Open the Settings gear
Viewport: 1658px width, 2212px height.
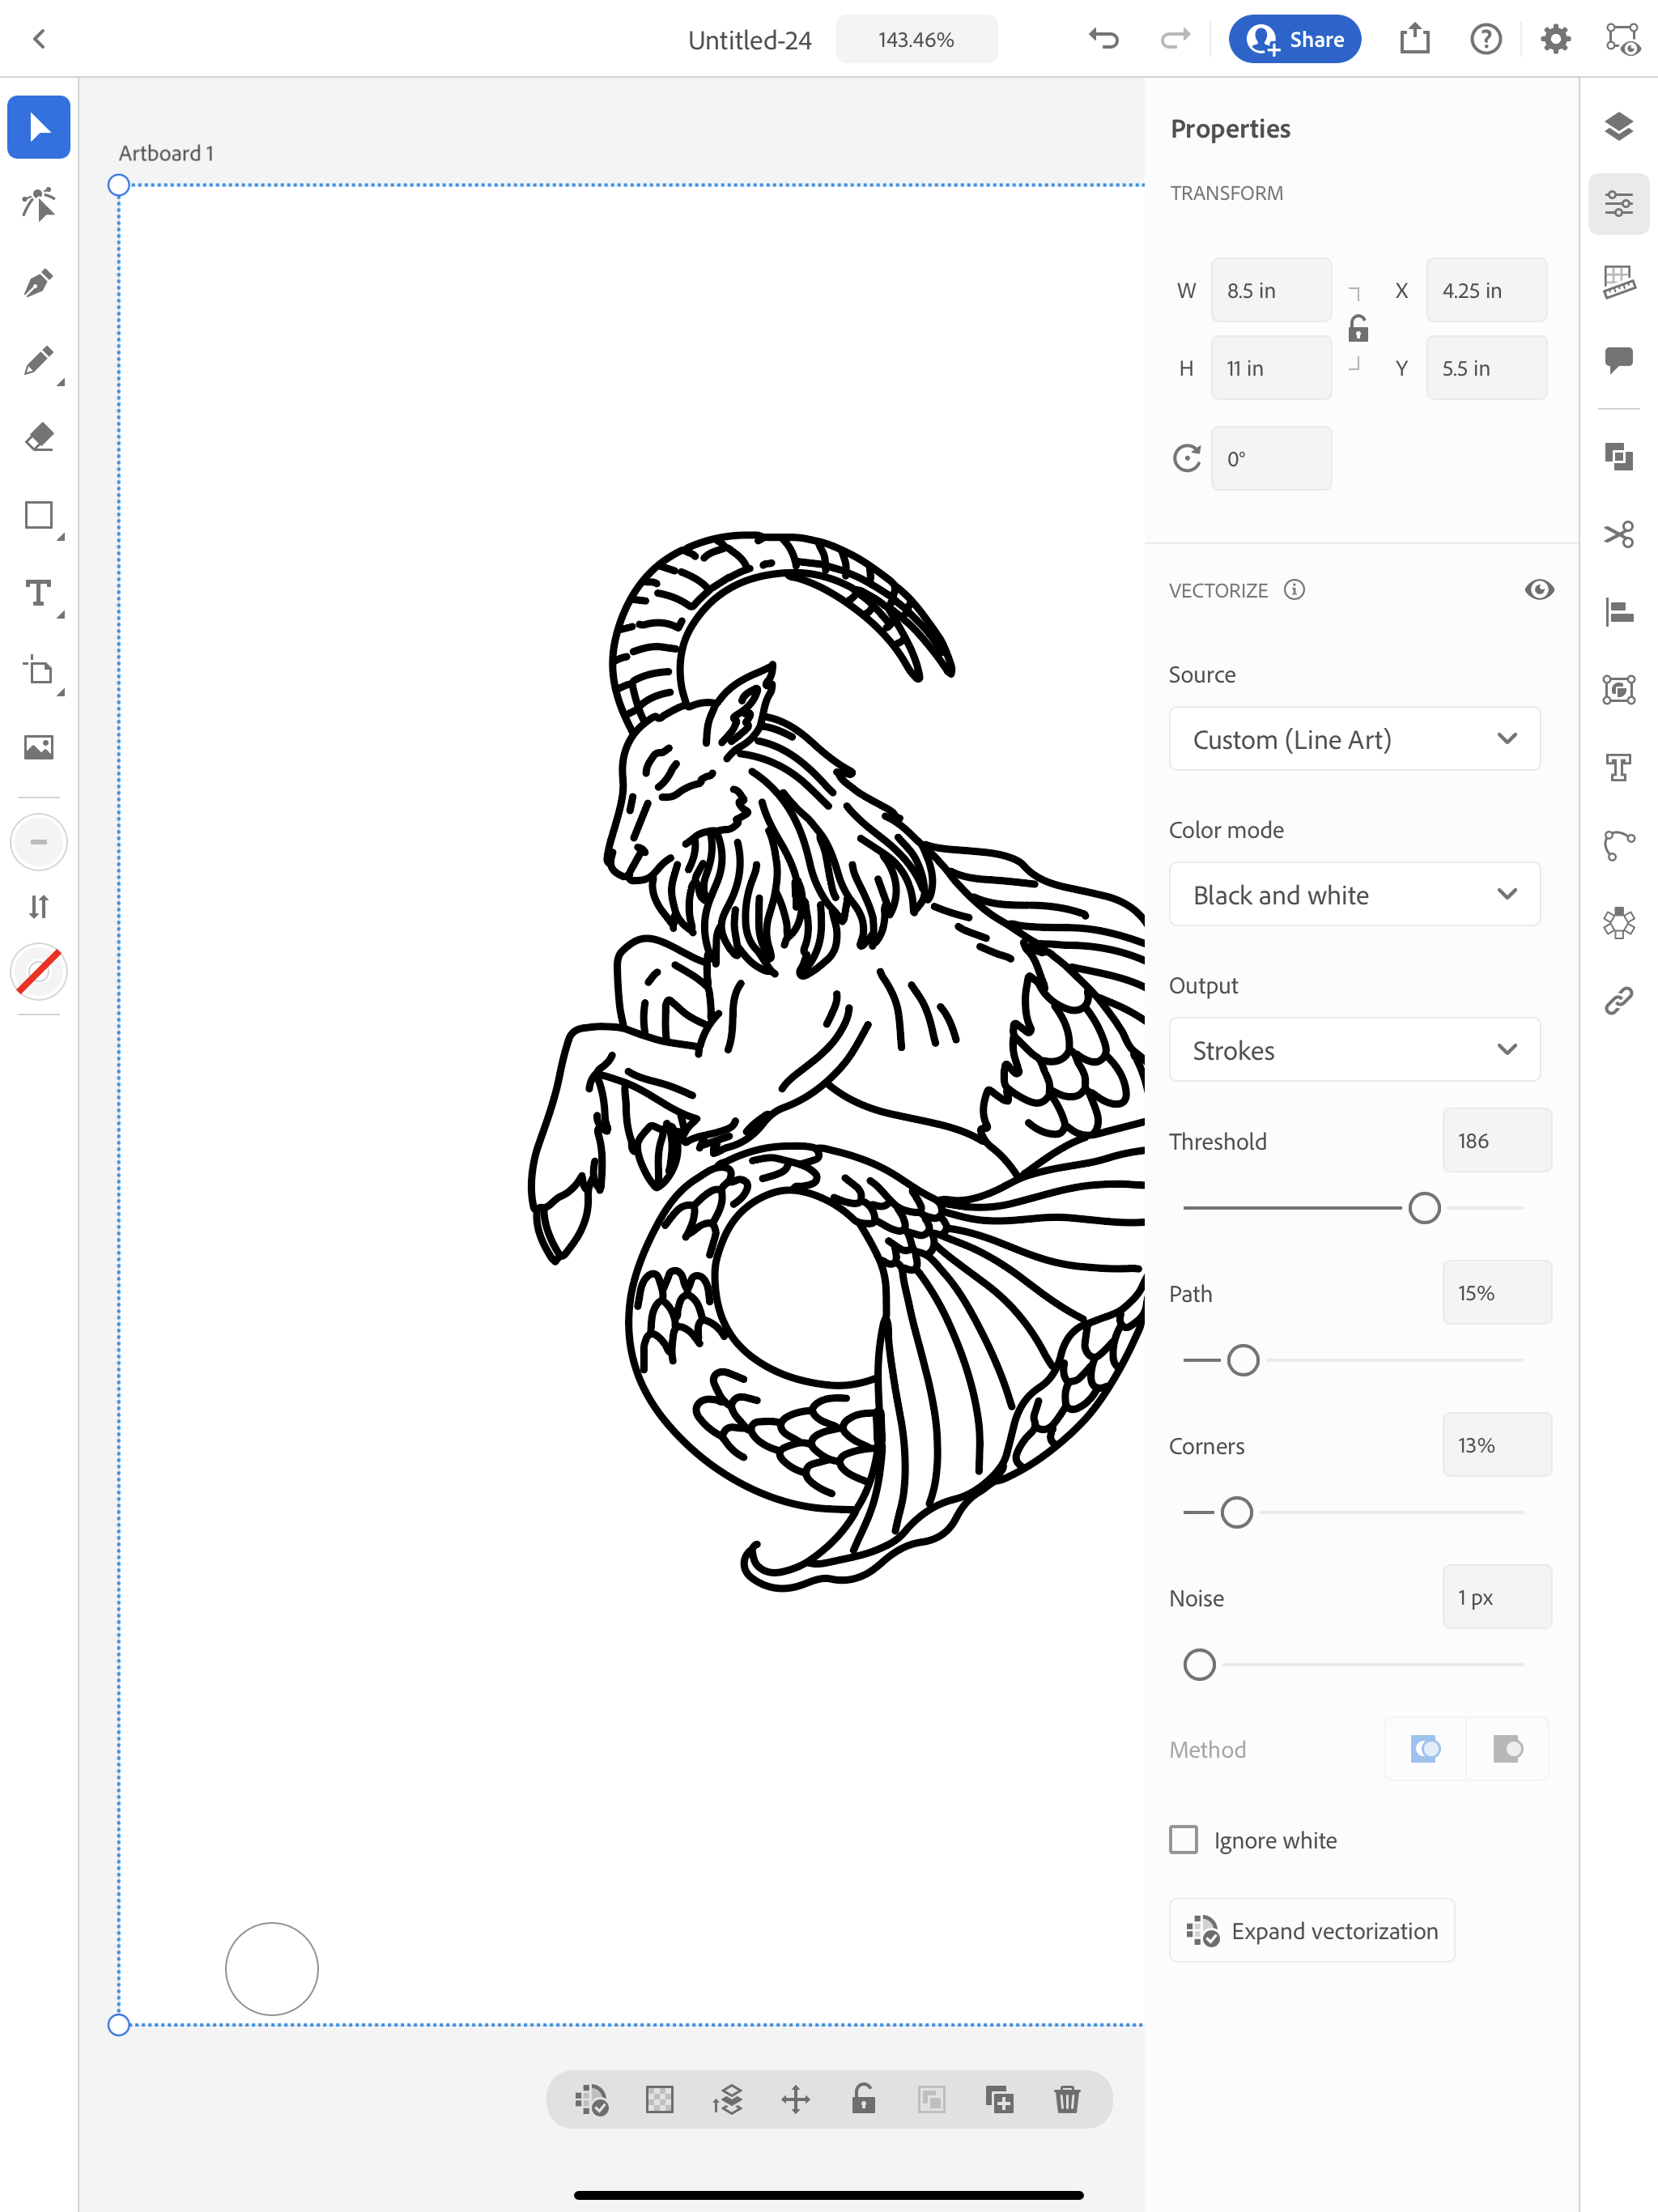coord(1556,39)
